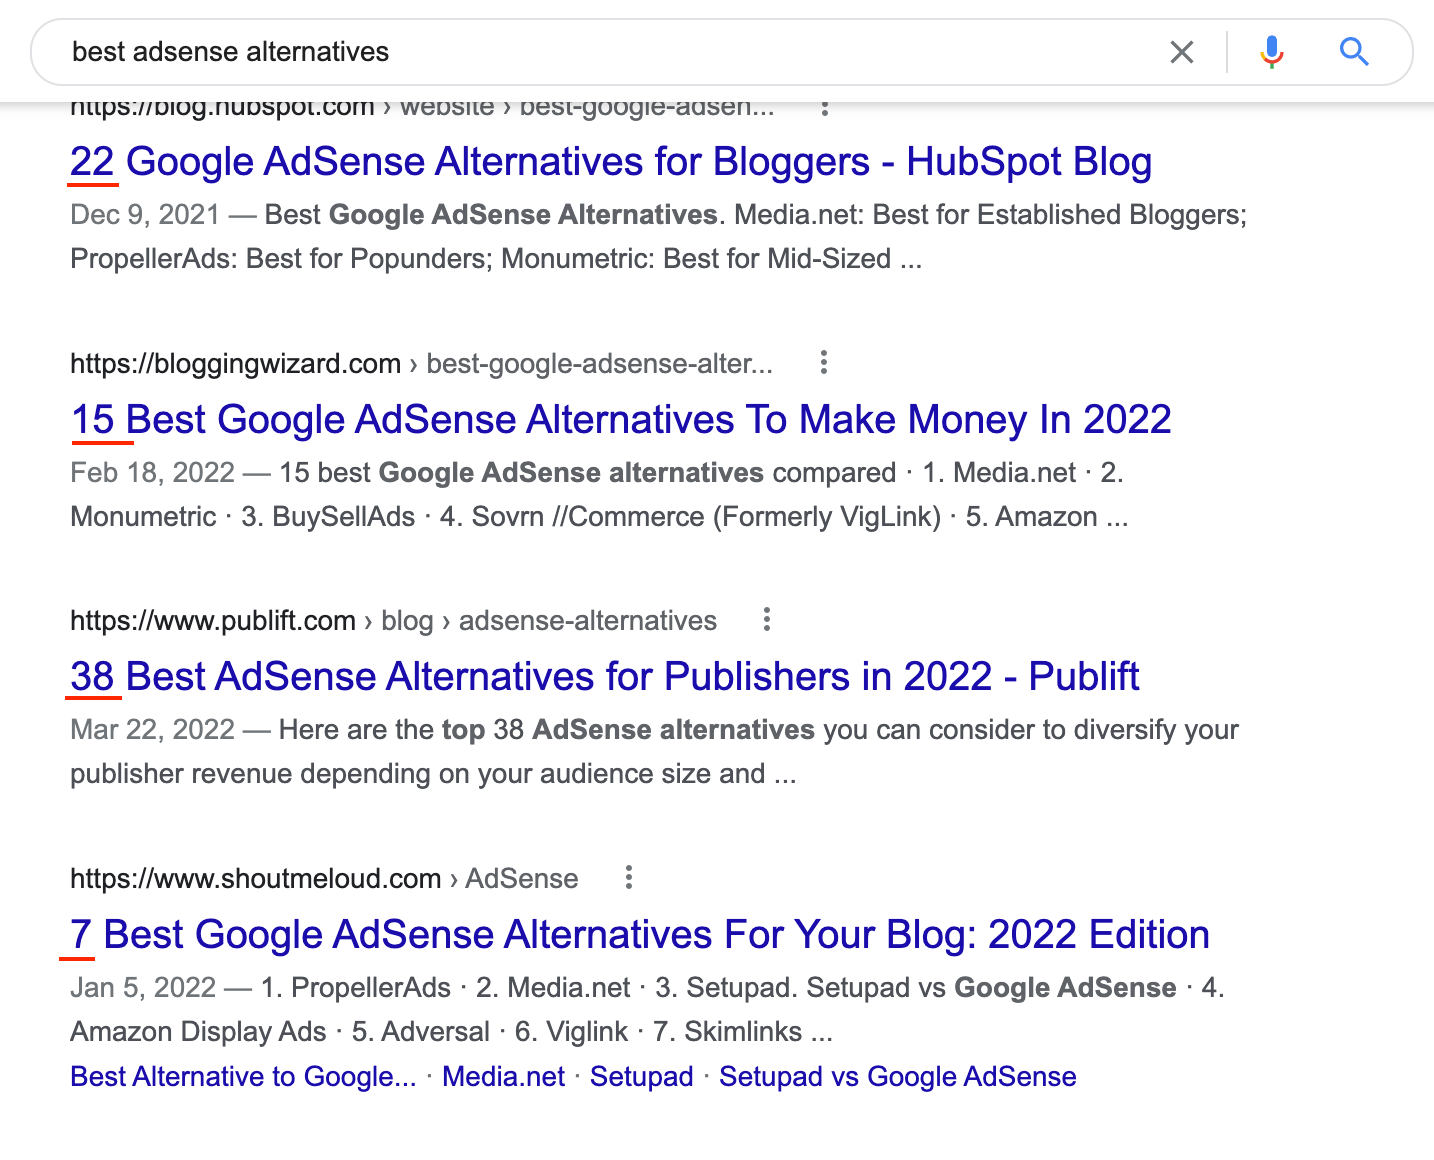Open the HubSpot article about 22 AdSense alternatives
1434x1160 pixels.
[x=610, y=161]
